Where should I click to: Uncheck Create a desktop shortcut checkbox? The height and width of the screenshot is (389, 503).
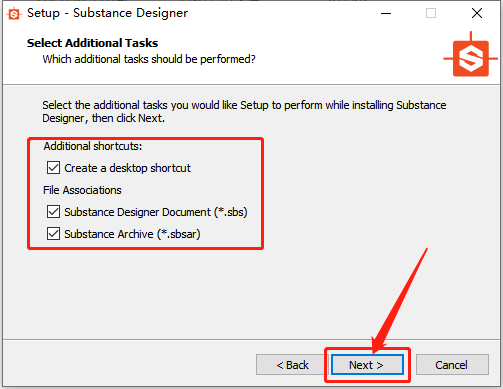coord(53,168)
